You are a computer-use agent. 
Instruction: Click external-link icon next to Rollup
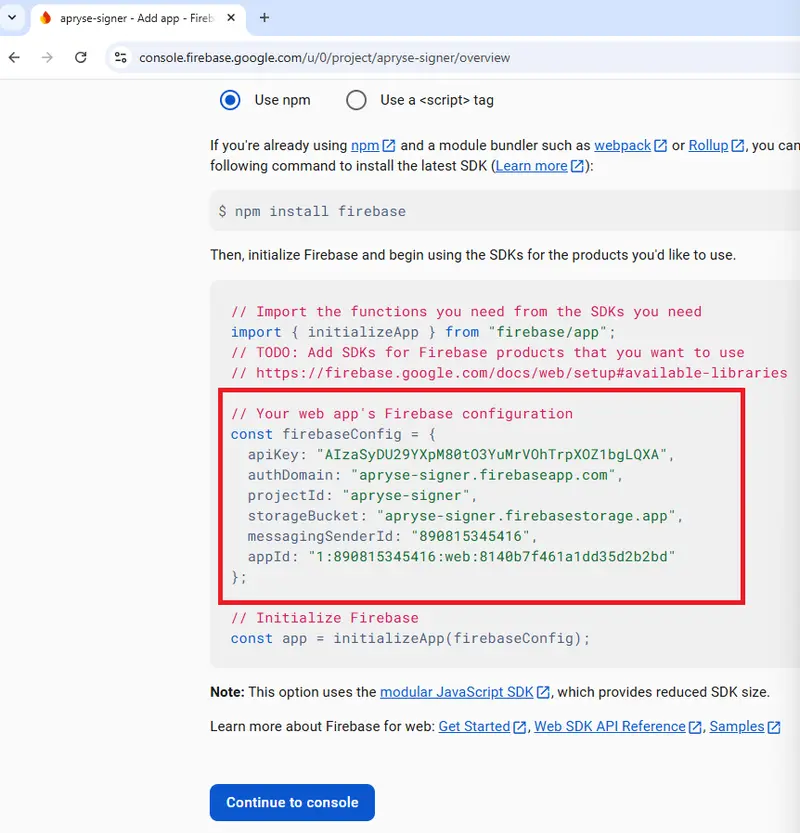737,146
